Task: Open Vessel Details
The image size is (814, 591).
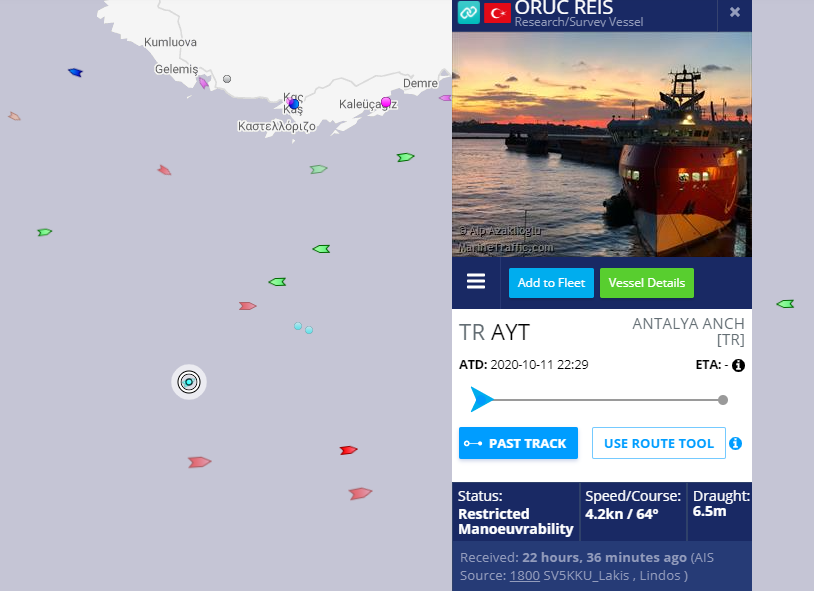Action: (x=647, y=283)
